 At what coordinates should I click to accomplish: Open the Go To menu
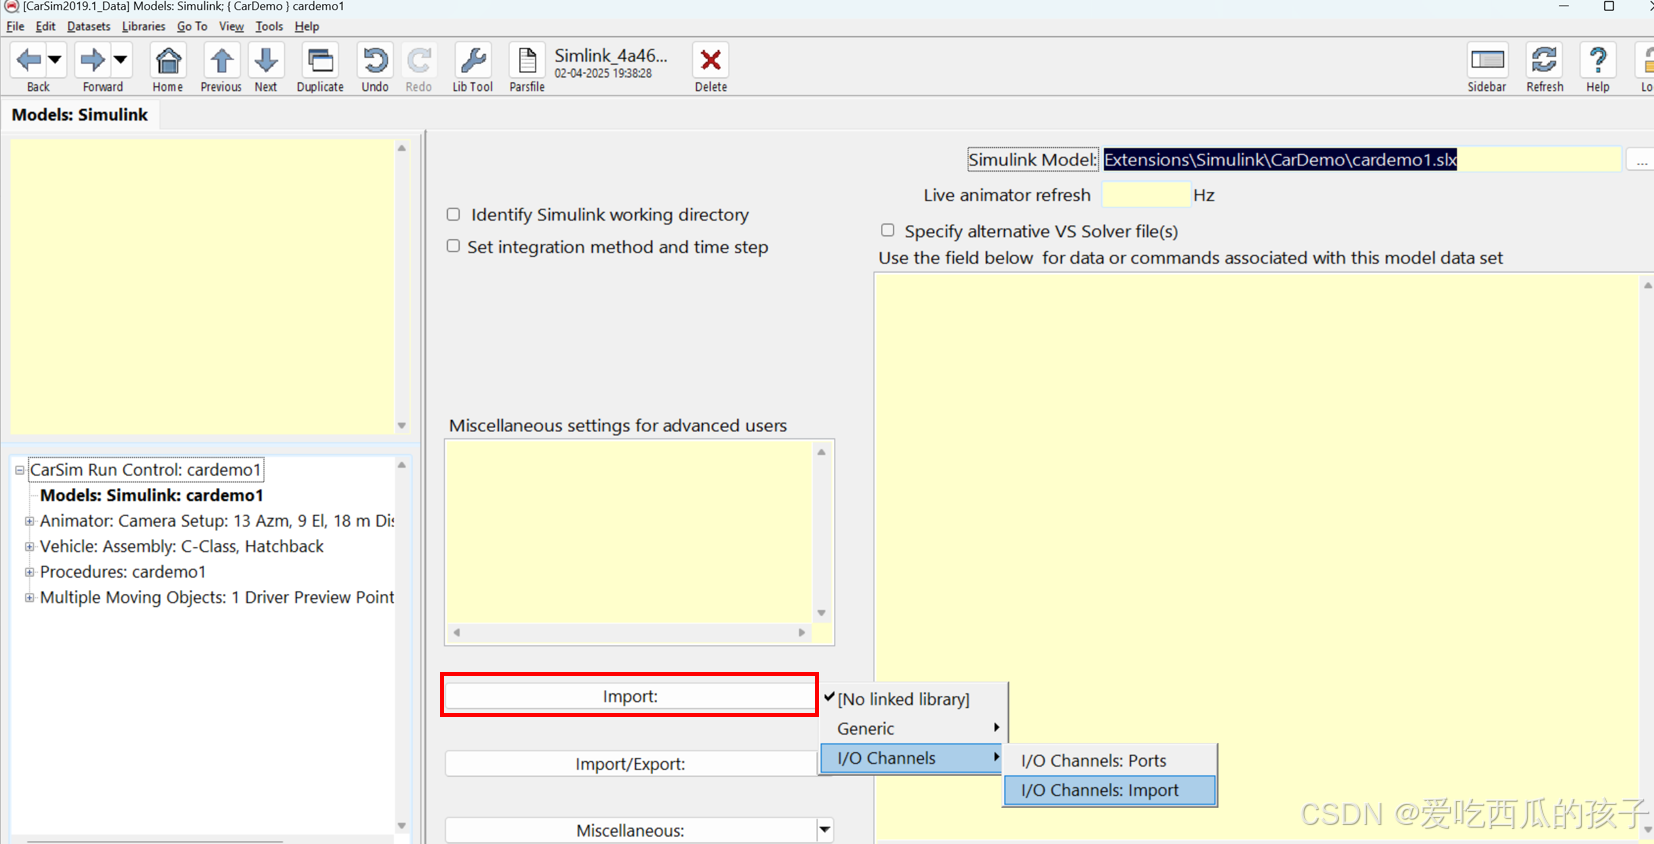[192, 27]
